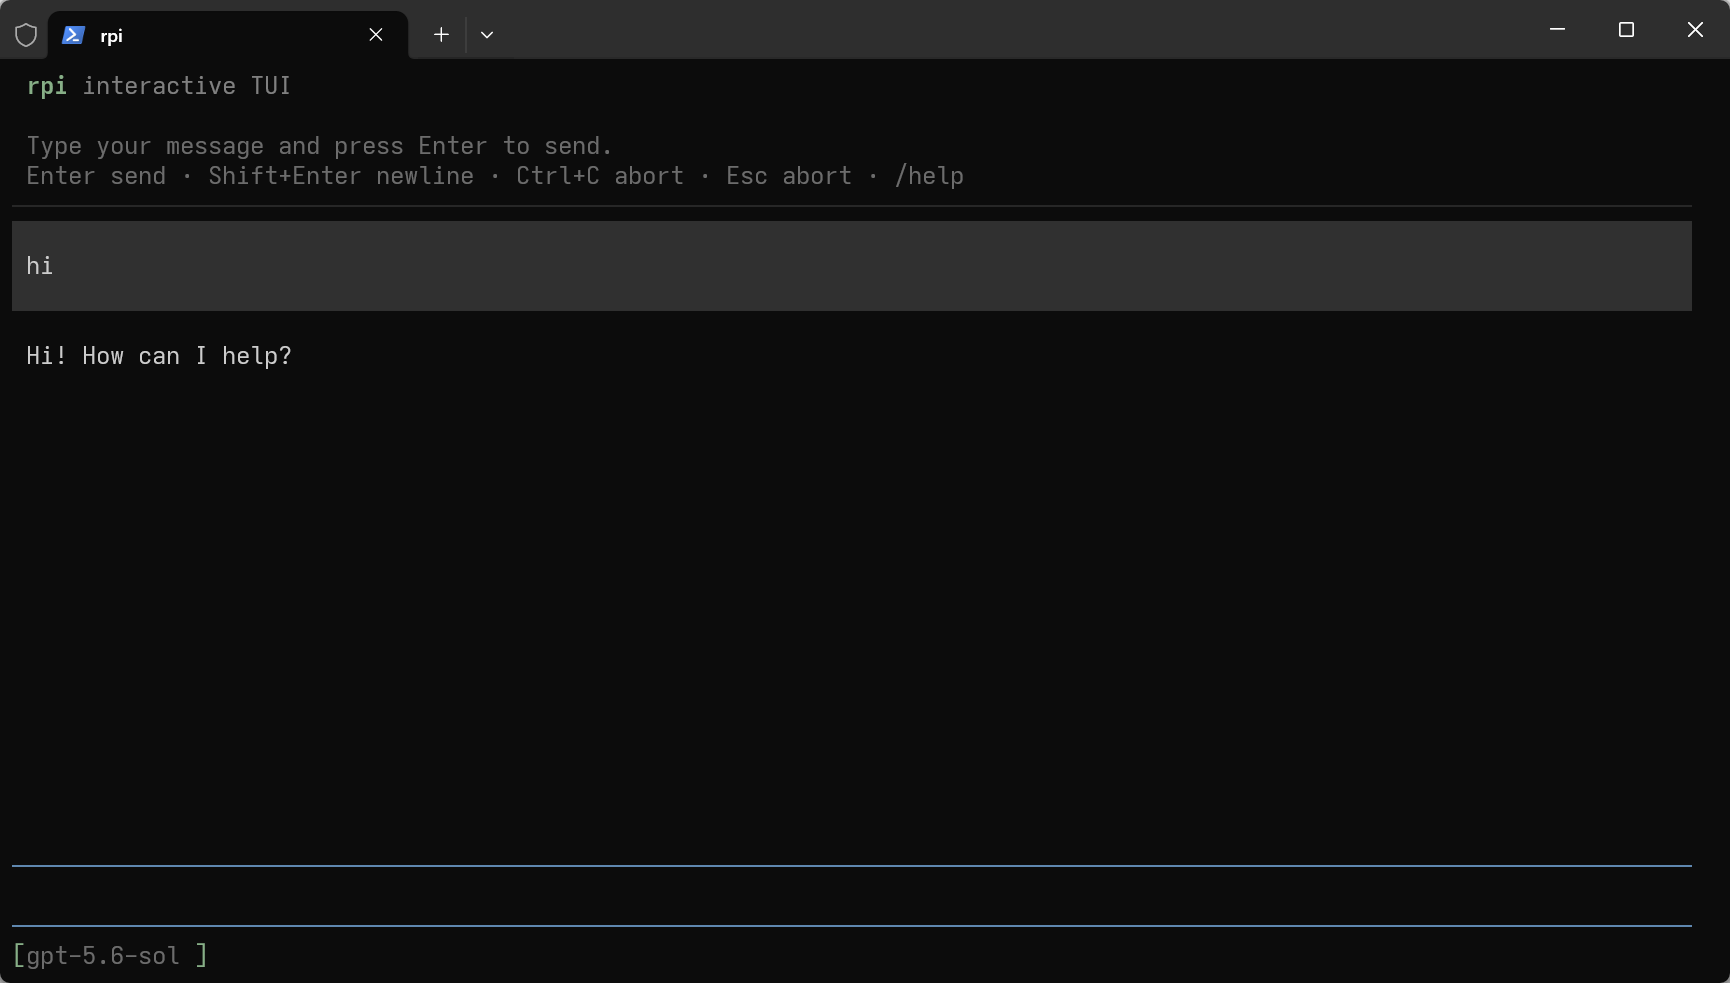Click the 'Esc abort' hint
The height and width of the screenshot is (983, 1730).
coord(789,176)
